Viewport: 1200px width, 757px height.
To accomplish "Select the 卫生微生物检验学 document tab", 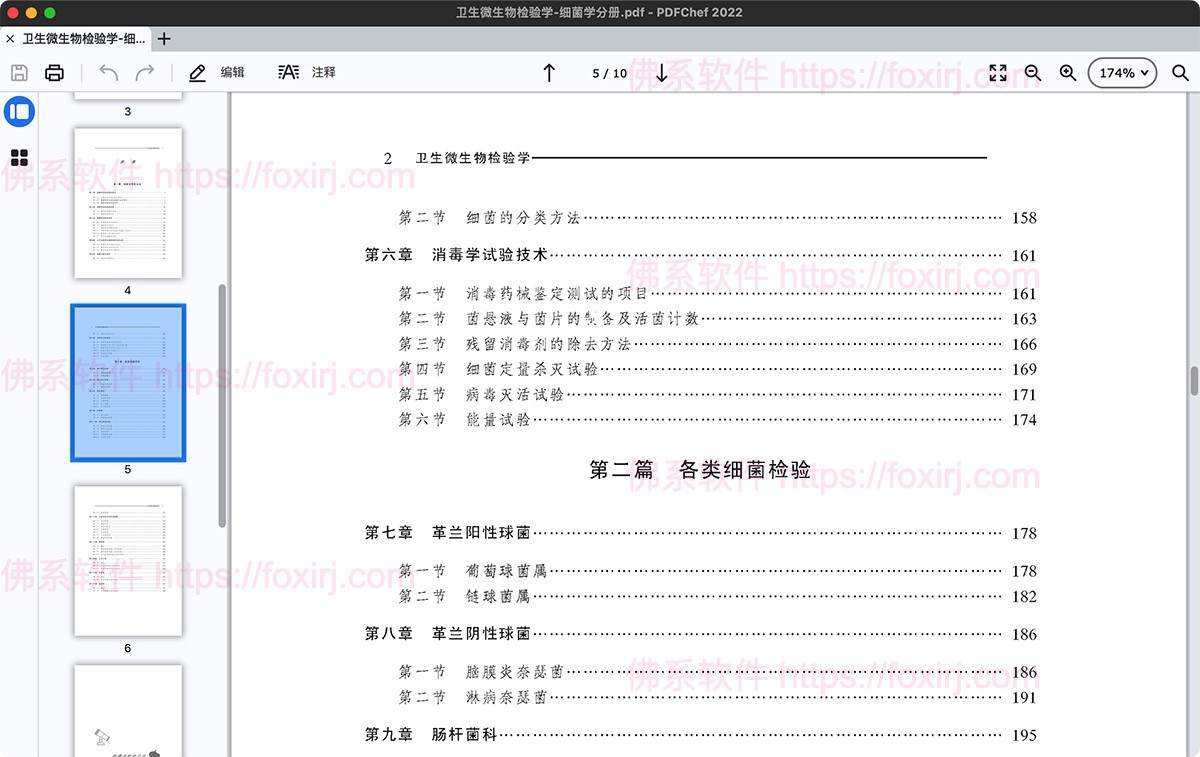I will 85,38.
